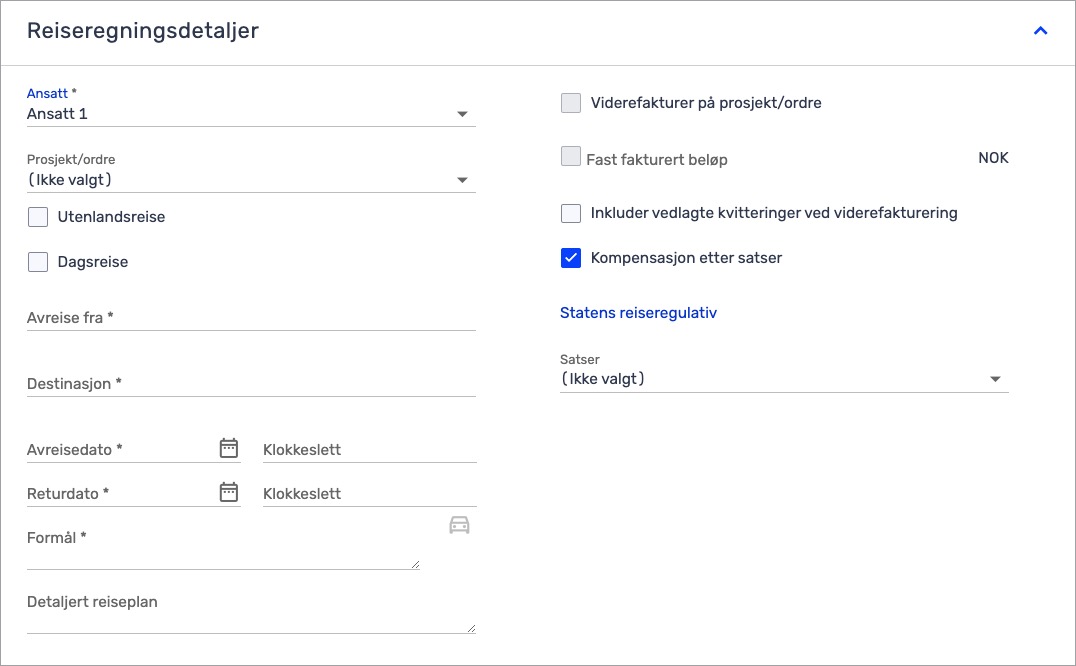The width and height of the screenshot is (1076, 666).
Task: Collapse the Reiseregningsdetaljer panel
Action: [1040, 31]
